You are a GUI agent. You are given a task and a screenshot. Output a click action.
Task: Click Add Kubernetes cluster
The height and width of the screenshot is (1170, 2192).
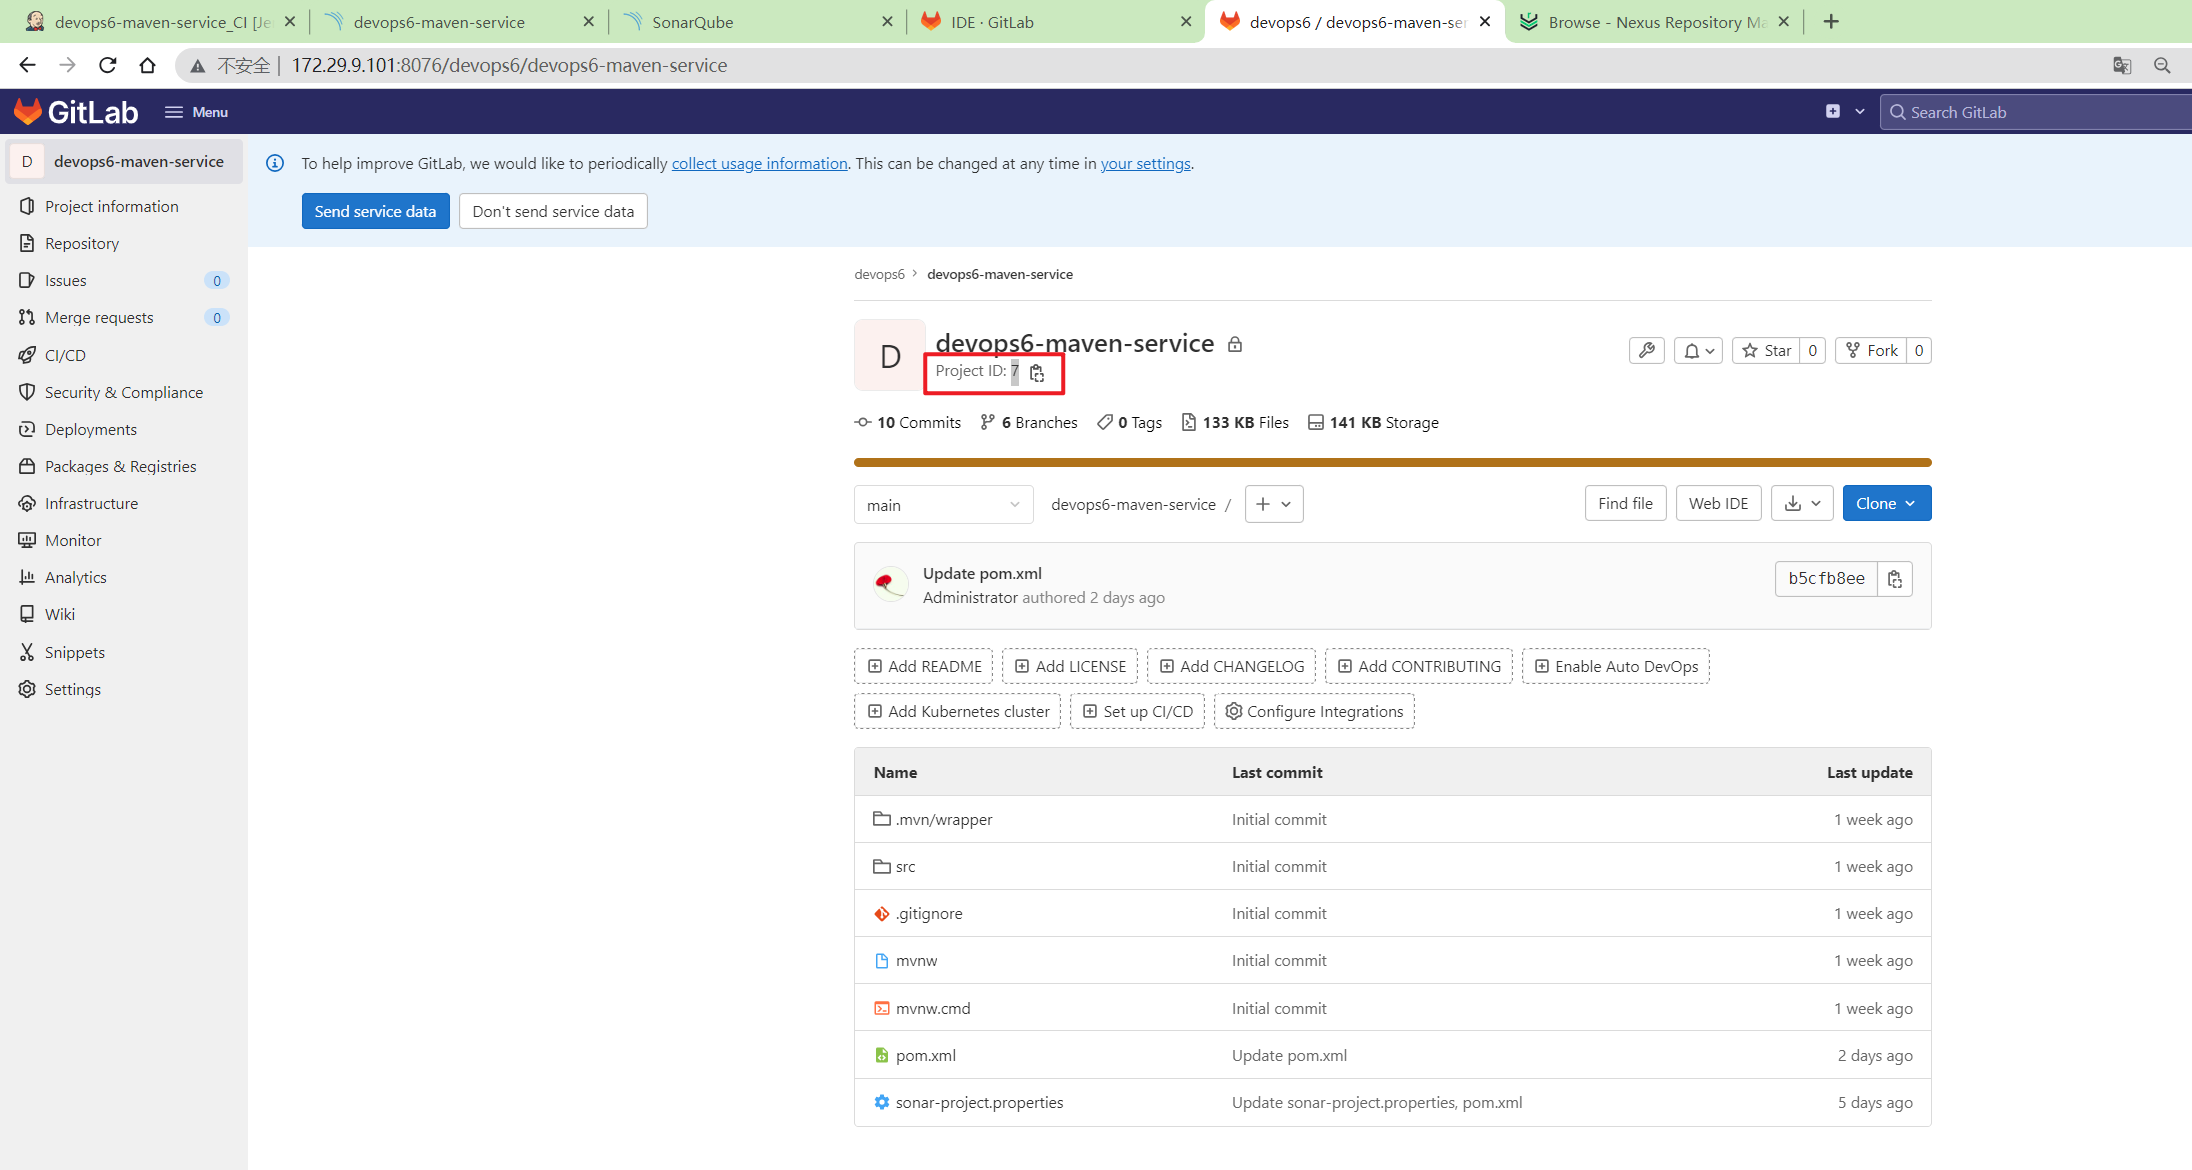click(958, 711)
